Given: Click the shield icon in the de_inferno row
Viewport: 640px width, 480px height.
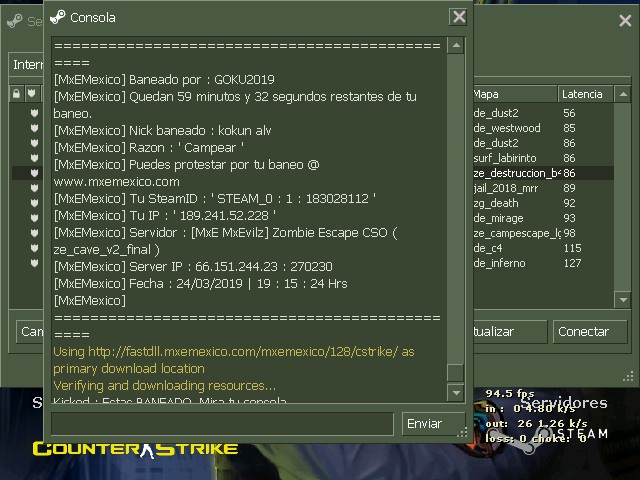Looking at the screenshot, I should click(x=34, y=263).
